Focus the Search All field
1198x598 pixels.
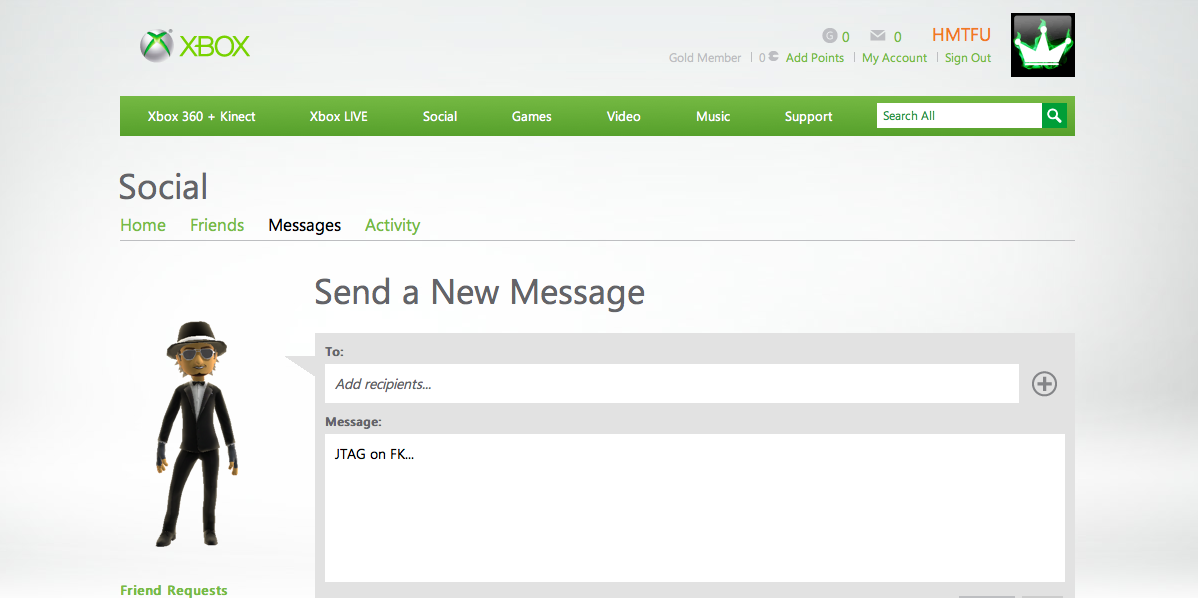coord(959,115)
